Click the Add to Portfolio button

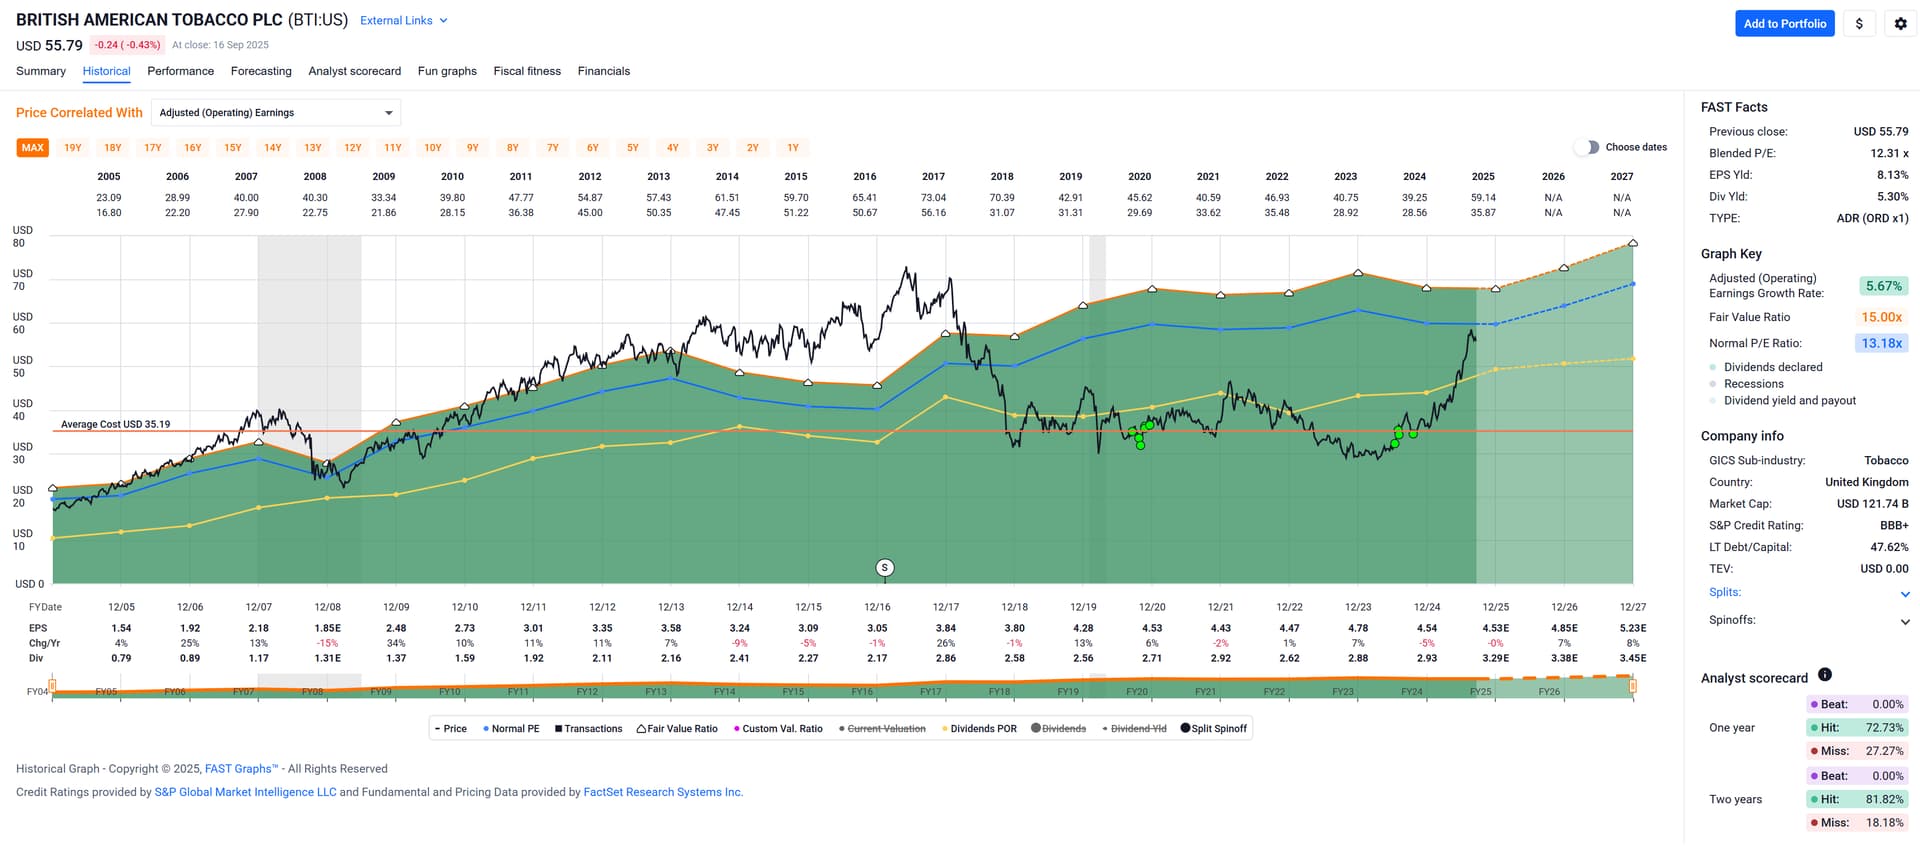coord(1784,24)
